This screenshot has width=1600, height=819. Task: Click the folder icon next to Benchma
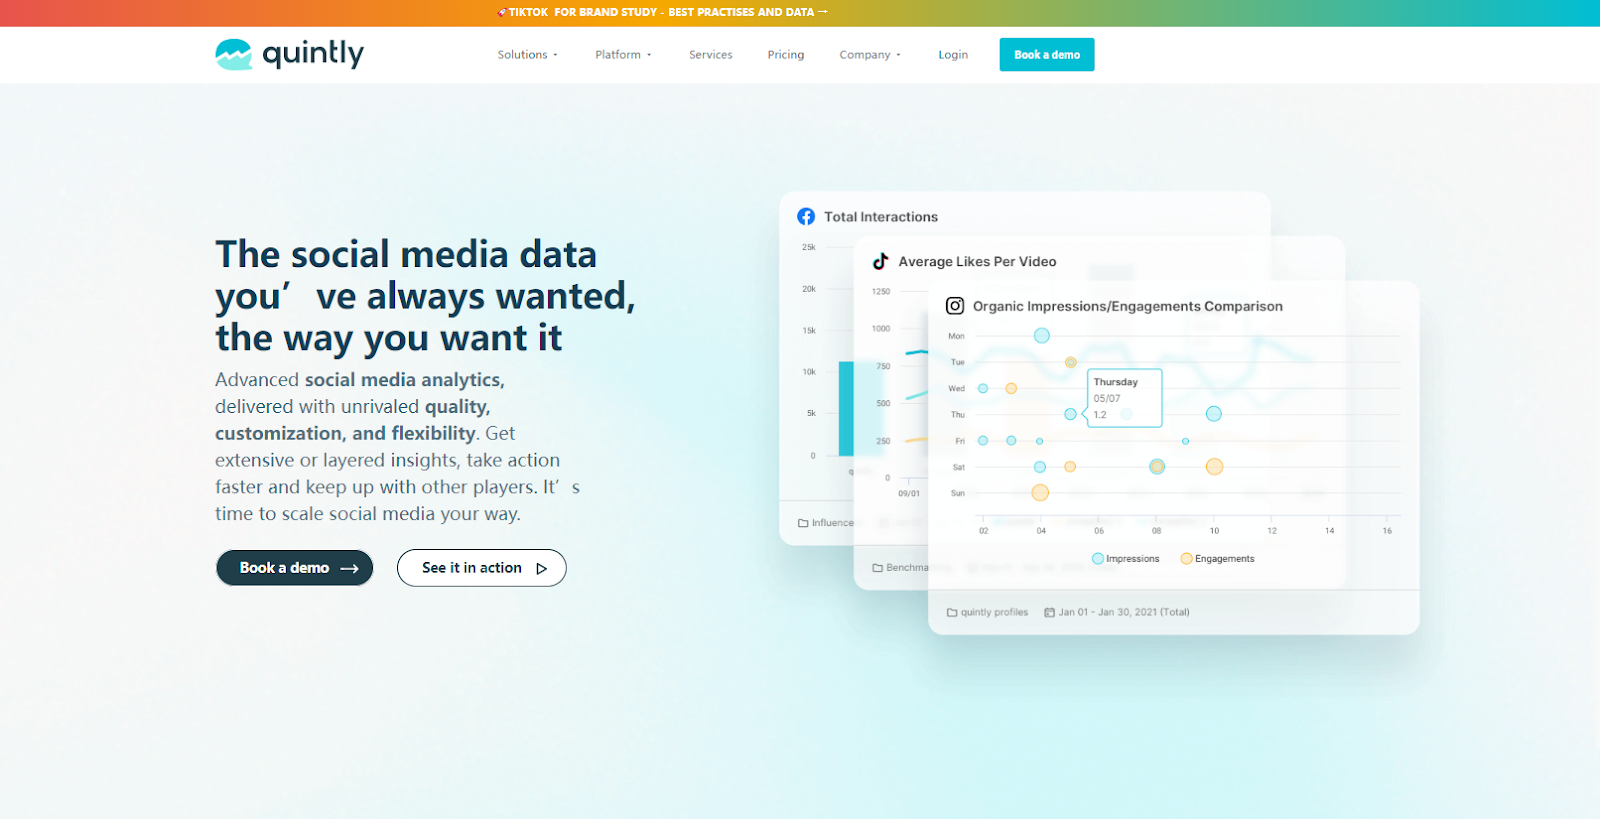point(877,567)
